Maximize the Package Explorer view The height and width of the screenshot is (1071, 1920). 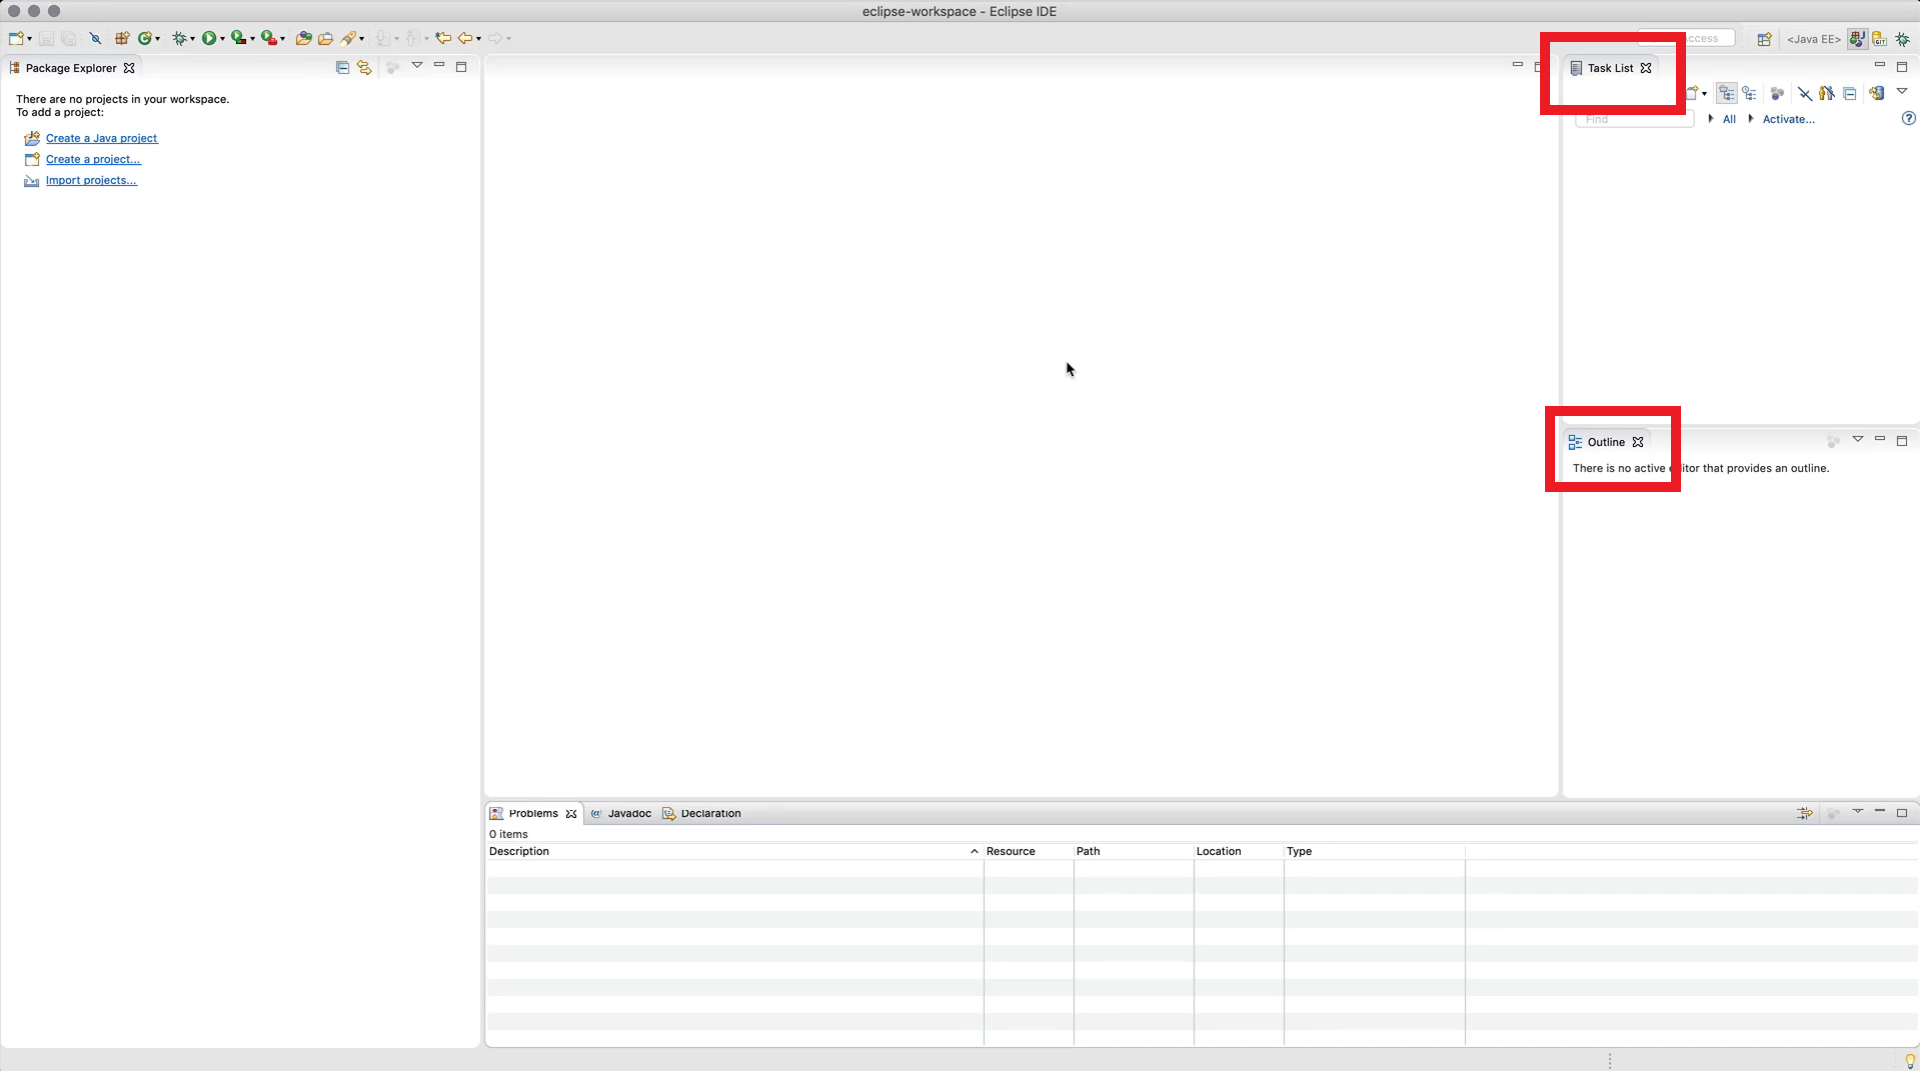[461, 67]
